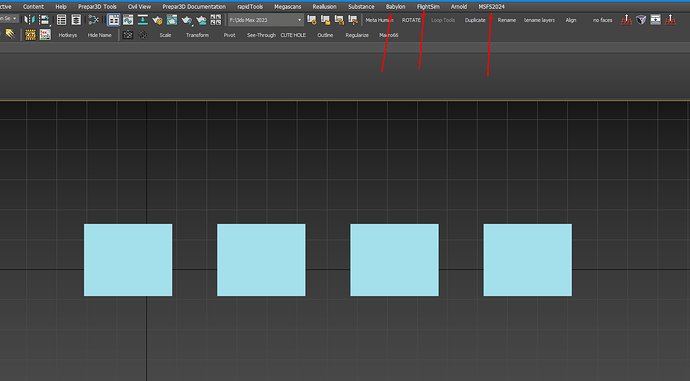Click the Pivot macro button
The width and height of the screenshot is (690, 381).
[229, 35]
